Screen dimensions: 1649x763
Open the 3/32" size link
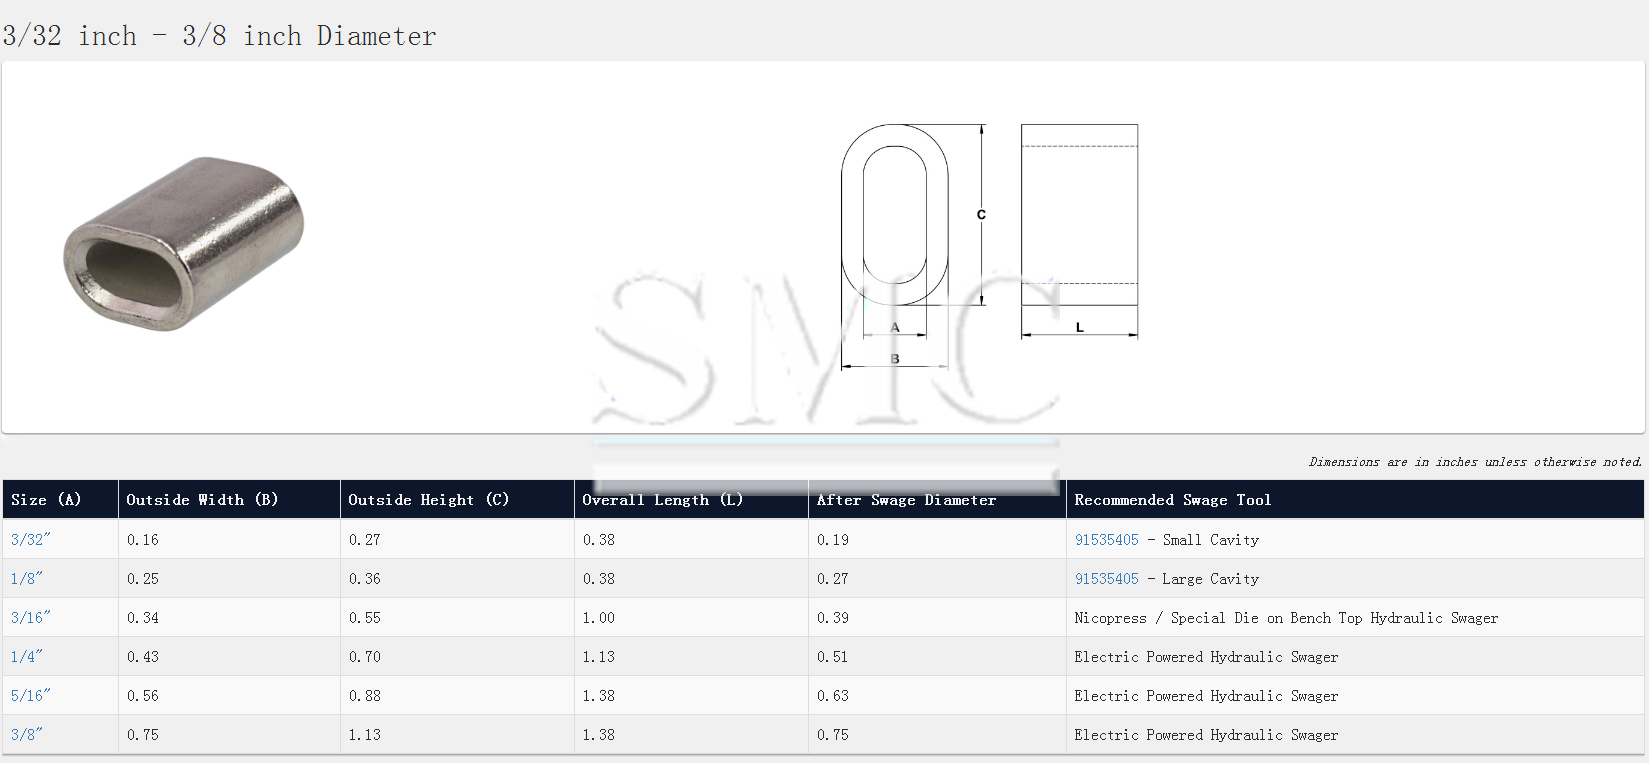tap(30, 540)
